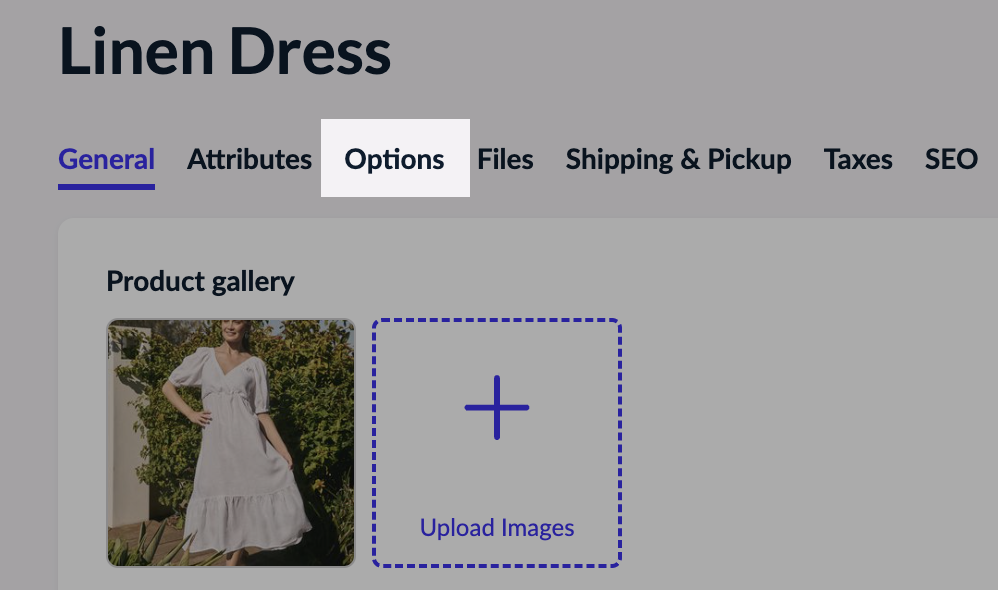Preview the white dress product image
The height and width of the screenshot is (590, 998).
coord(229,441)
